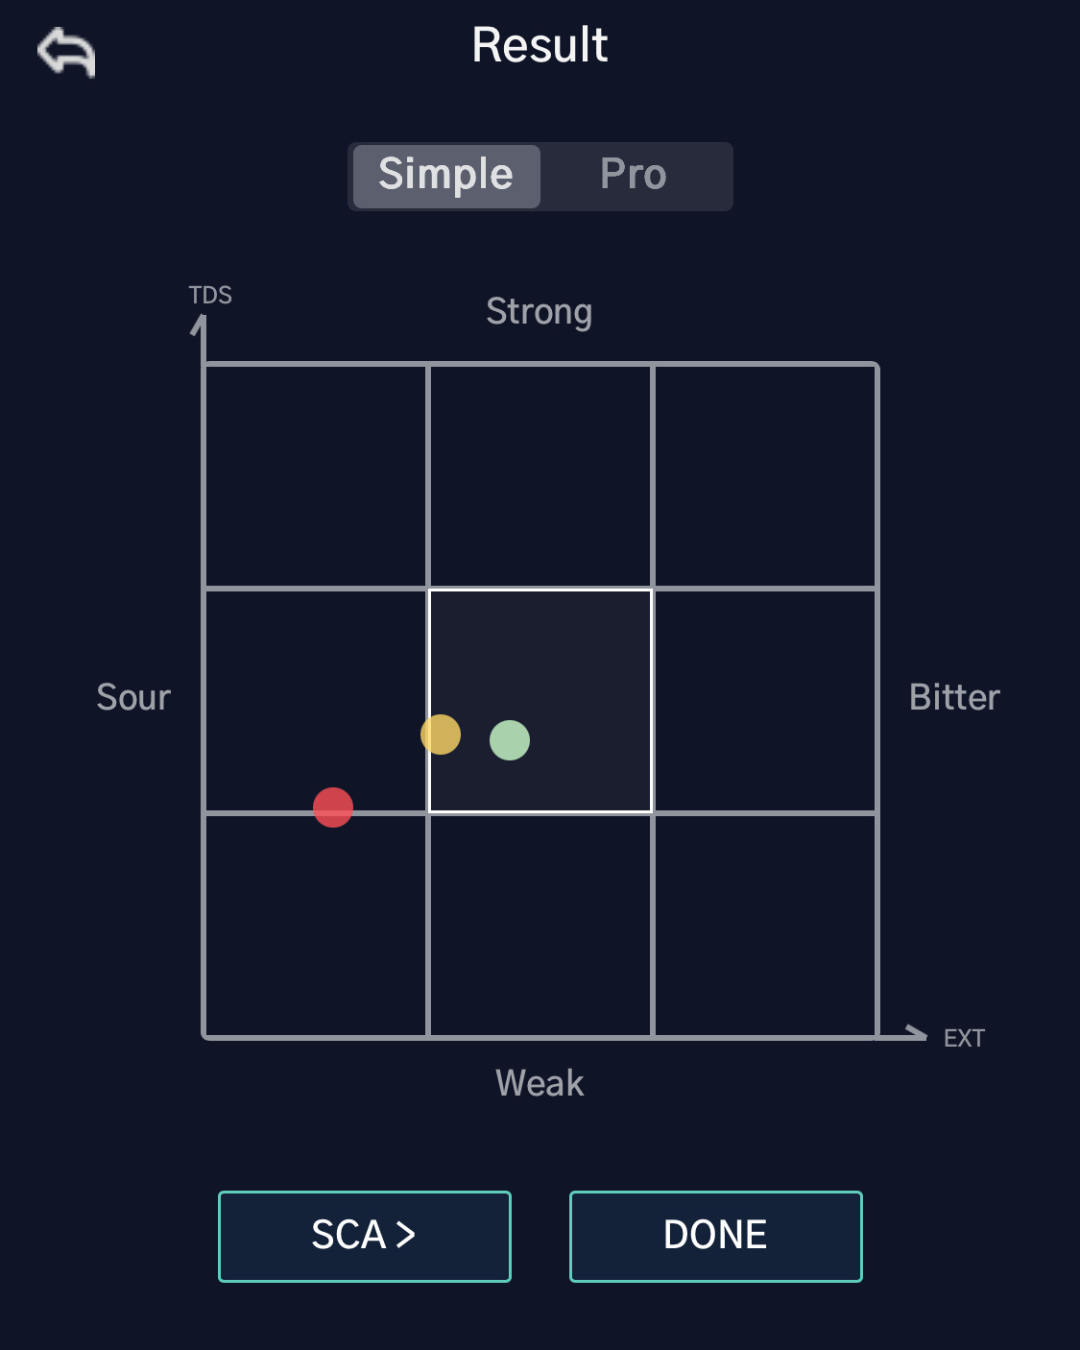Click the TDS axis label
This screenshot has height=1350, width=1080.
coord(210,295)
